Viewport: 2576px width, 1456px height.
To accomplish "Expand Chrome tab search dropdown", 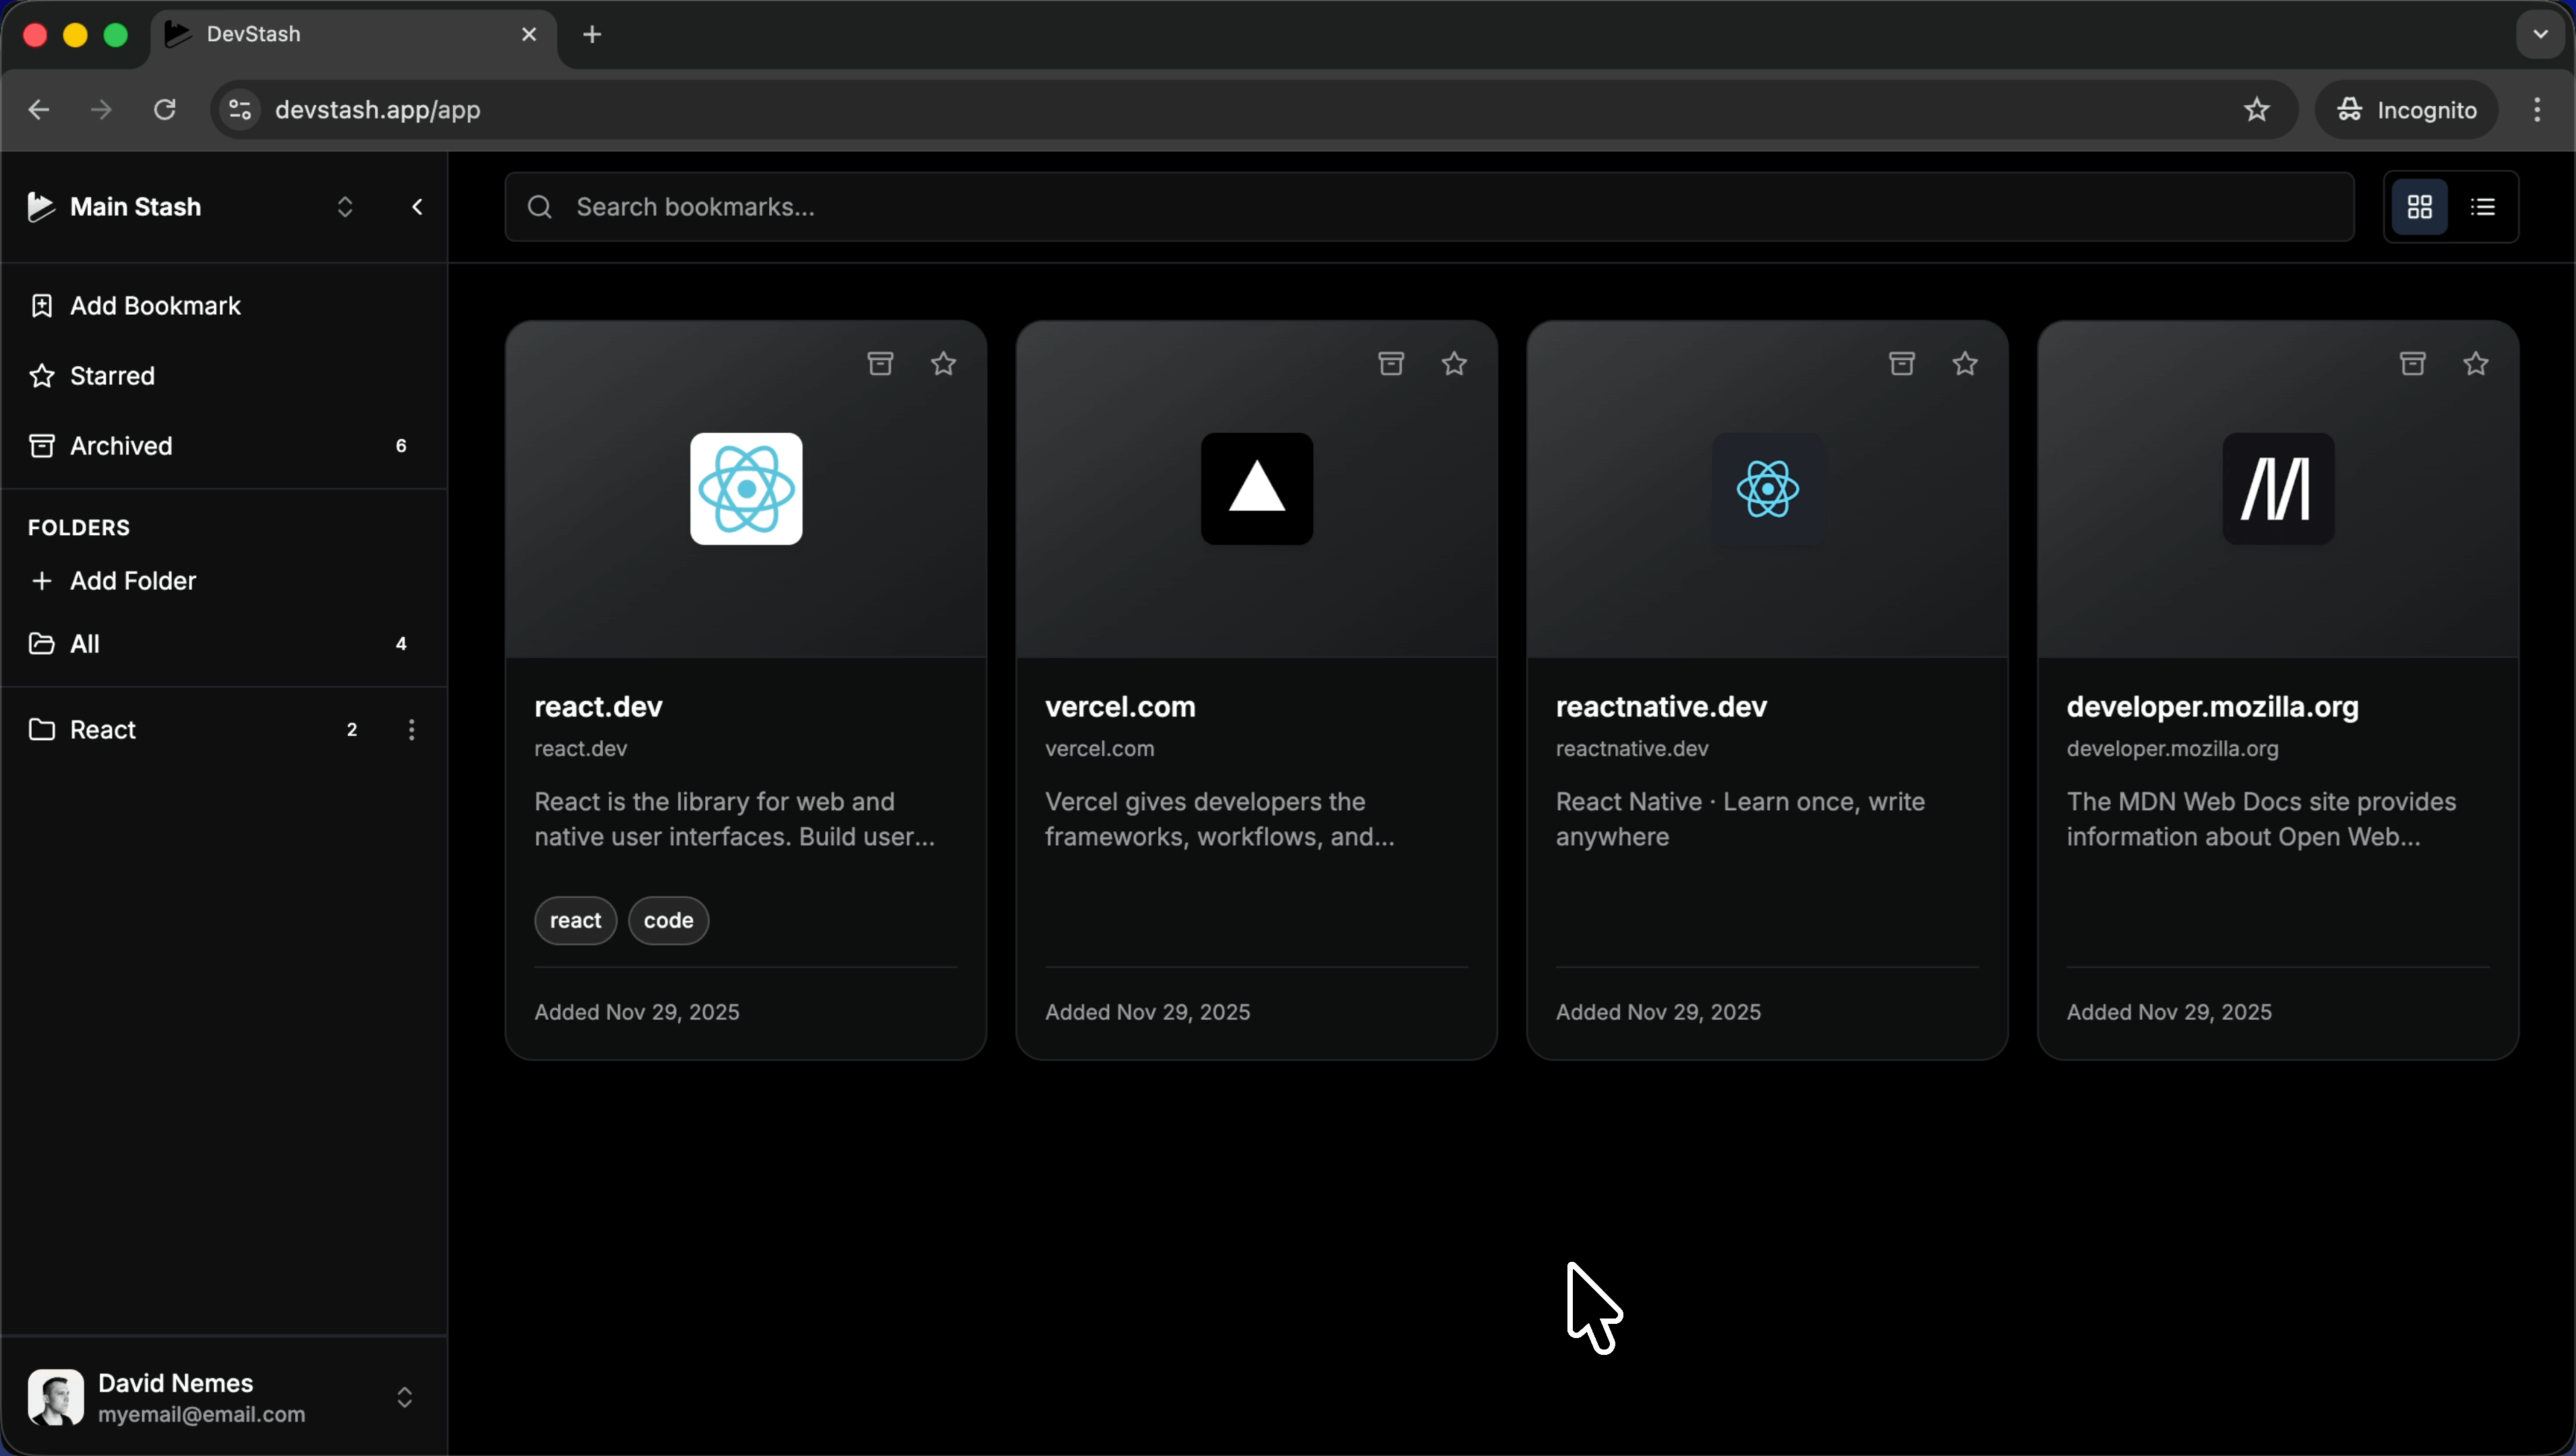I will pos(2540,34).
